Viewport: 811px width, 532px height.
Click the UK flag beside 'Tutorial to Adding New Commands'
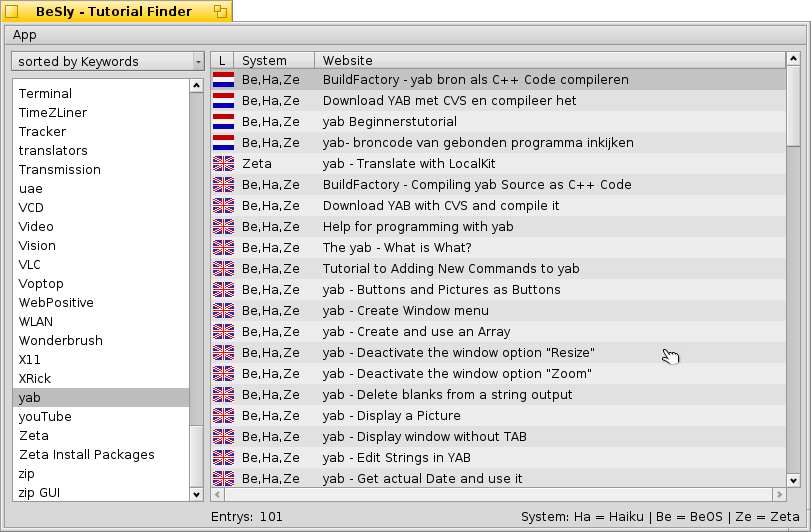(x=223, y=268)
